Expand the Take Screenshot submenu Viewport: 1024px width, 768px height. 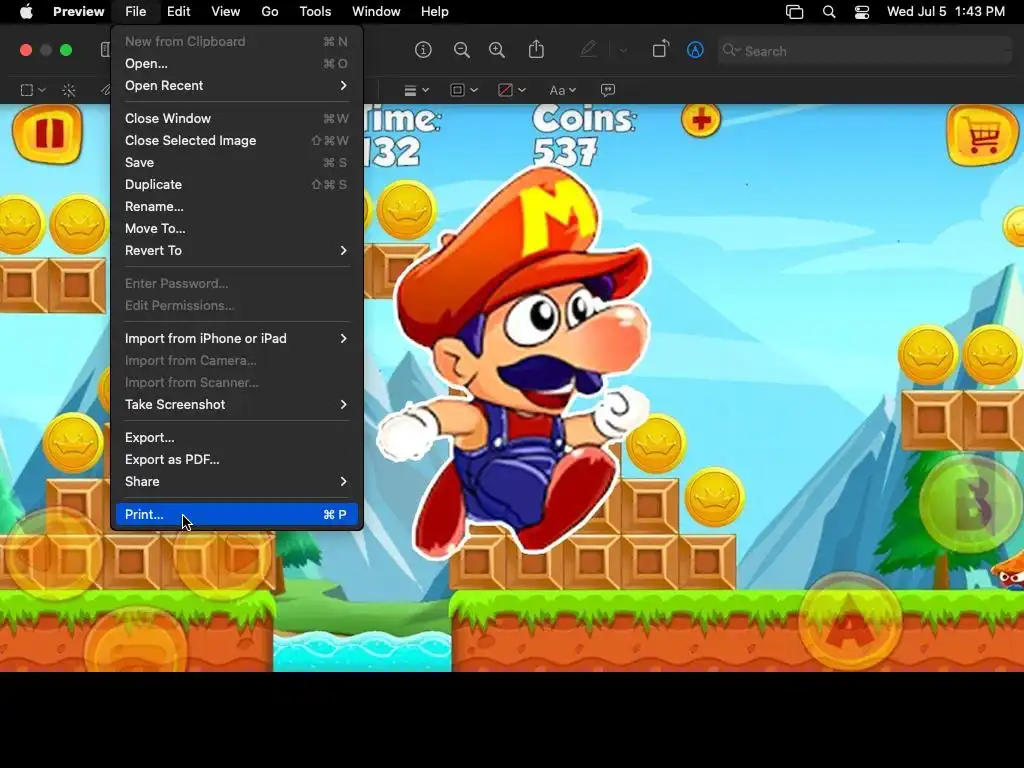pos(236,404)
